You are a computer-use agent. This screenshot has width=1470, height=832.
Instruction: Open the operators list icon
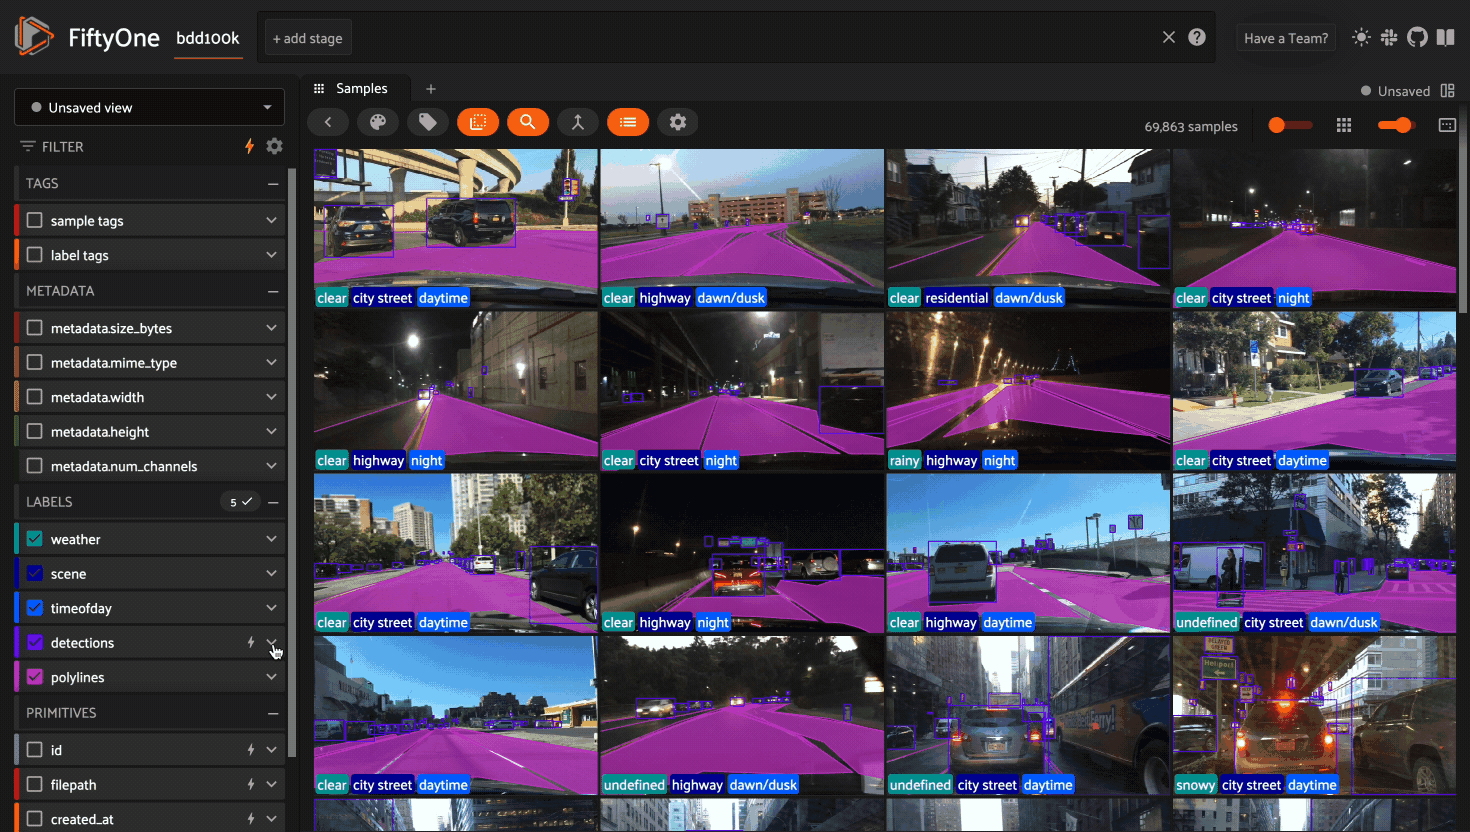(x=628, y=122)
